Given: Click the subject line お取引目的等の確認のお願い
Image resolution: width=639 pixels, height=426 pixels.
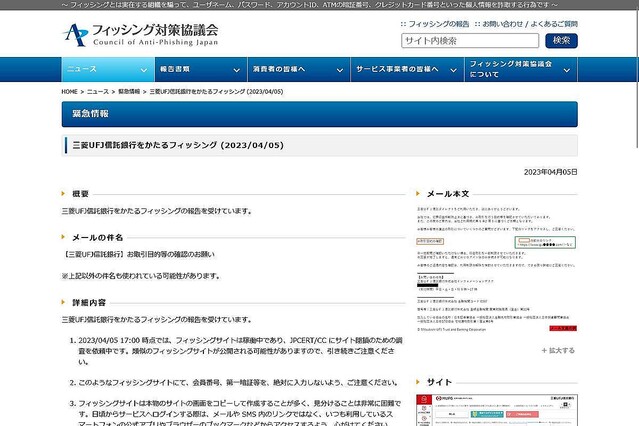Looking at the screenshot, I should click(170, 254).
